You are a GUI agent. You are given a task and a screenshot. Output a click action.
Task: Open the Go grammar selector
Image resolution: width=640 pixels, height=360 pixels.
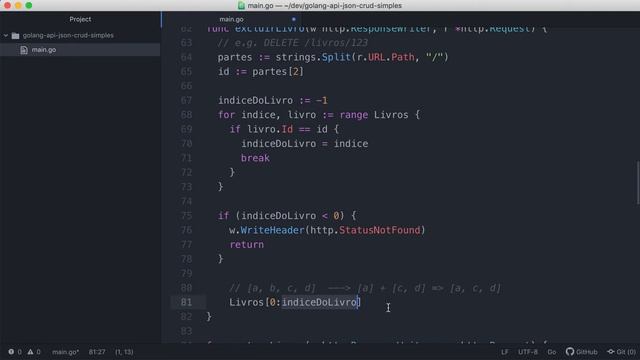[x=552, y=352]
